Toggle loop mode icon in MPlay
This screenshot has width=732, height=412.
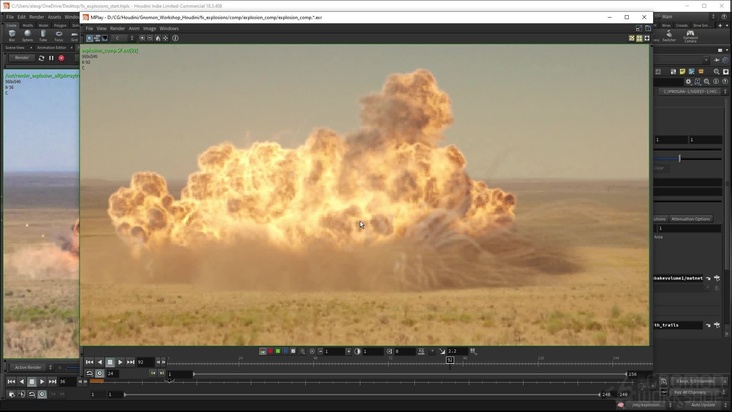point(90,373)
